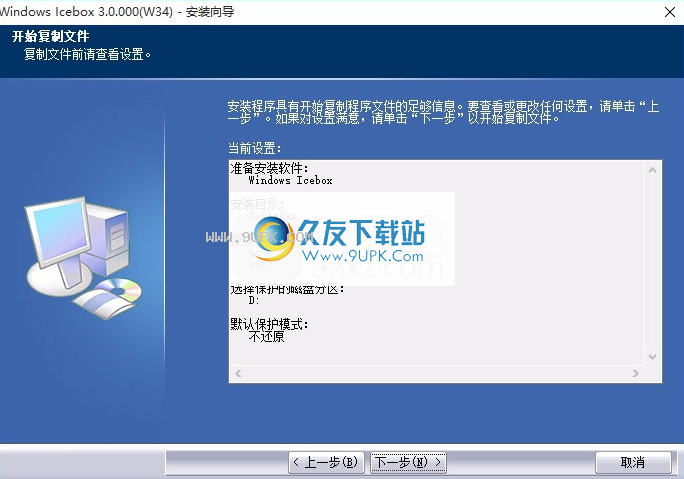Click the '默认保护模式:' line
This screenshot has width=684, height=479.
[269, 324]
